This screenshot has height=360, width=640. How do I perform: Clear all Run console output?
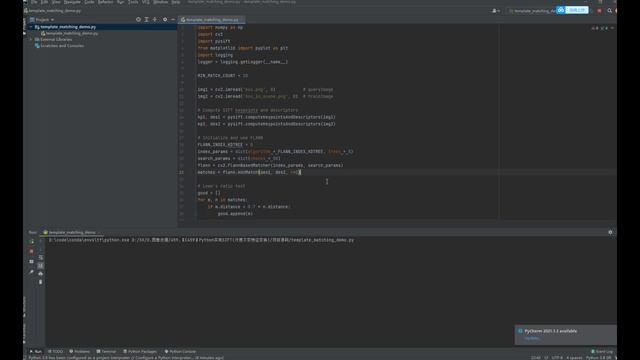point(40,282)
